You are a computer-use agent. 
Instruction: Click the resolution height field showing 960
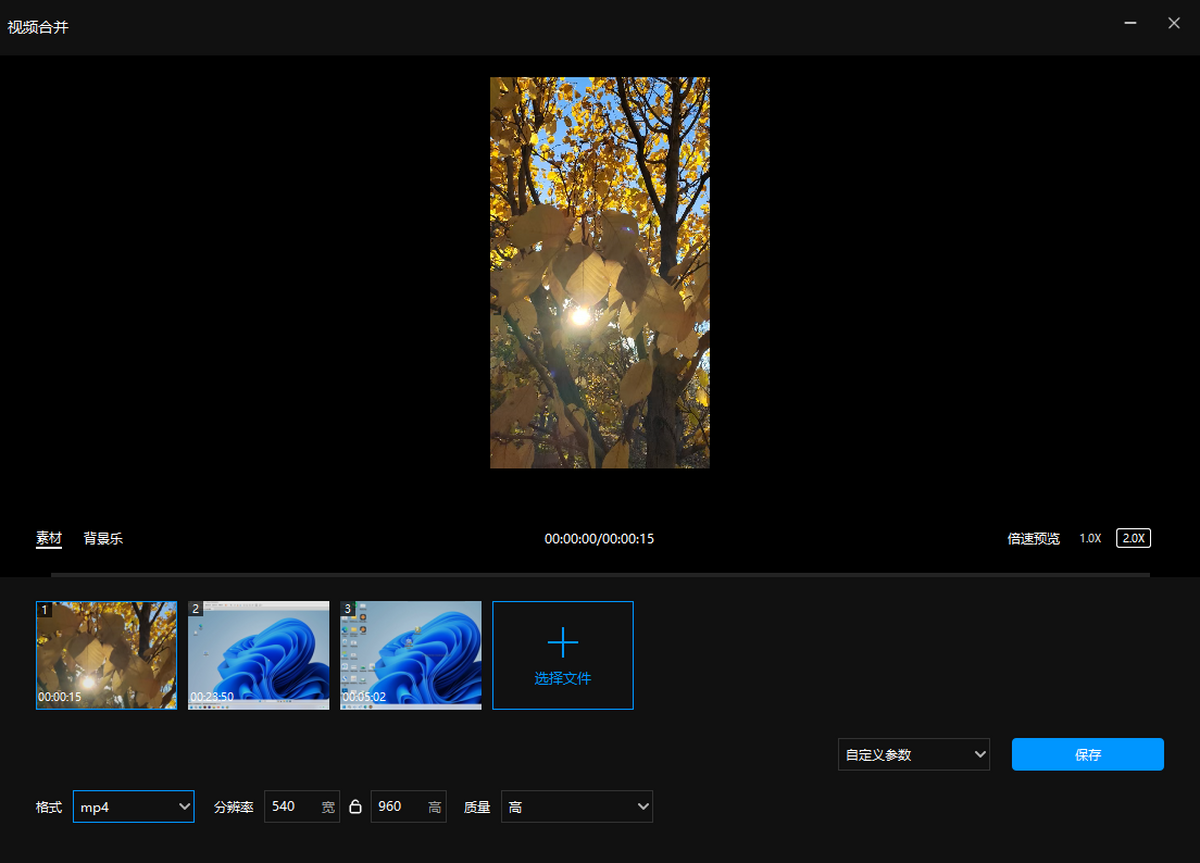pos(398,807)
